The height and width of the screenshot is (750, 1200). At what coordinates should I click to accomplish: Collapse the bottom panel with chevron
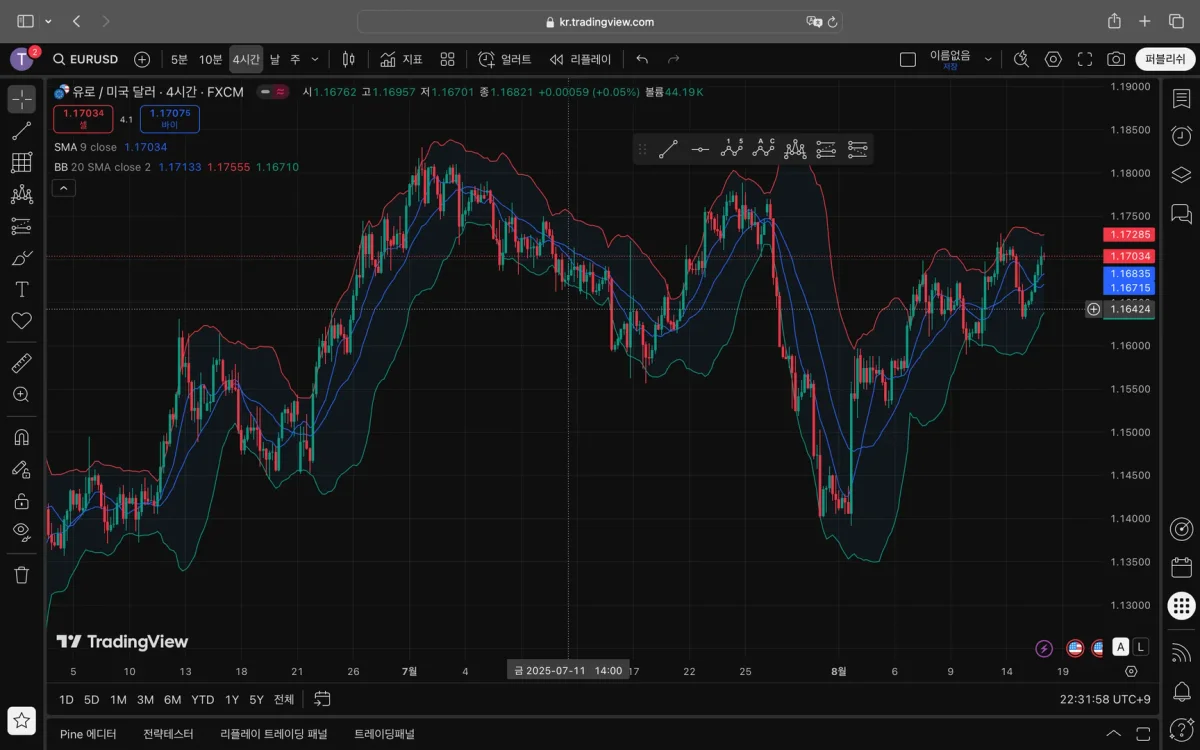tap(1115, 734)
